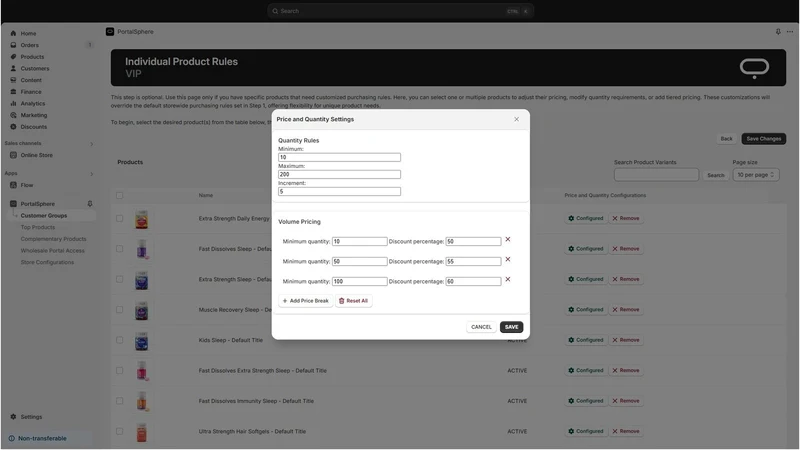Click the Extra Strength Daily Energy product thumbnail

tap(141, 219)
